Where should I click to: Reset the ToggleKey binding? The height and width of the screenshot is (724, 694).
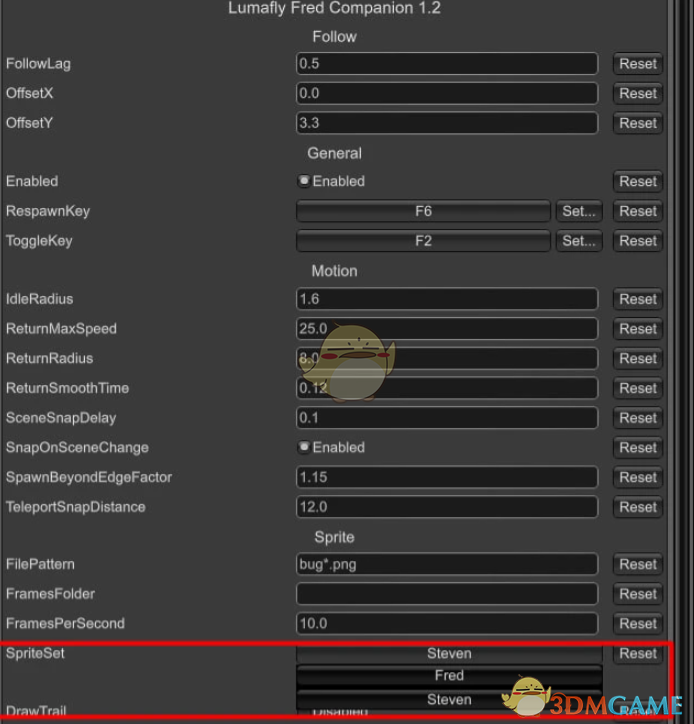click(638, 241)
